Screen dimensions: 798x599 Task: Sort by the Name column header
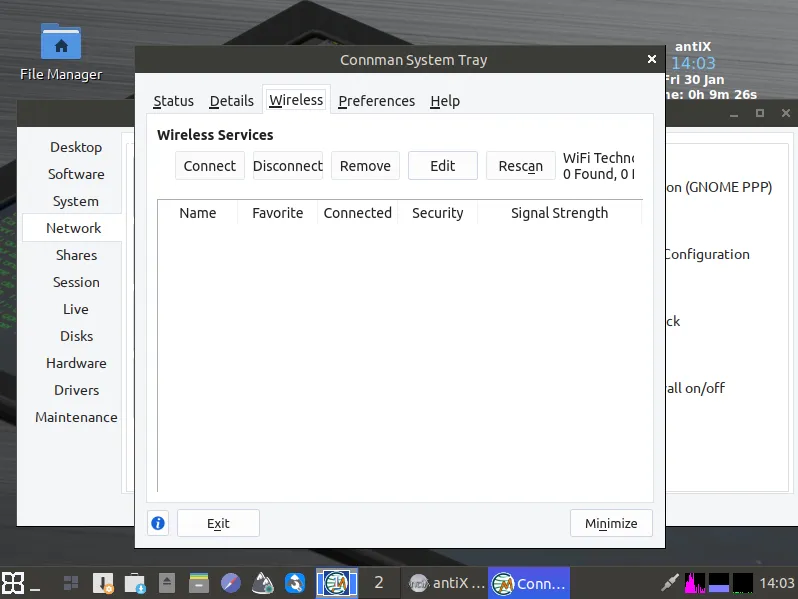tap(197, 213)
